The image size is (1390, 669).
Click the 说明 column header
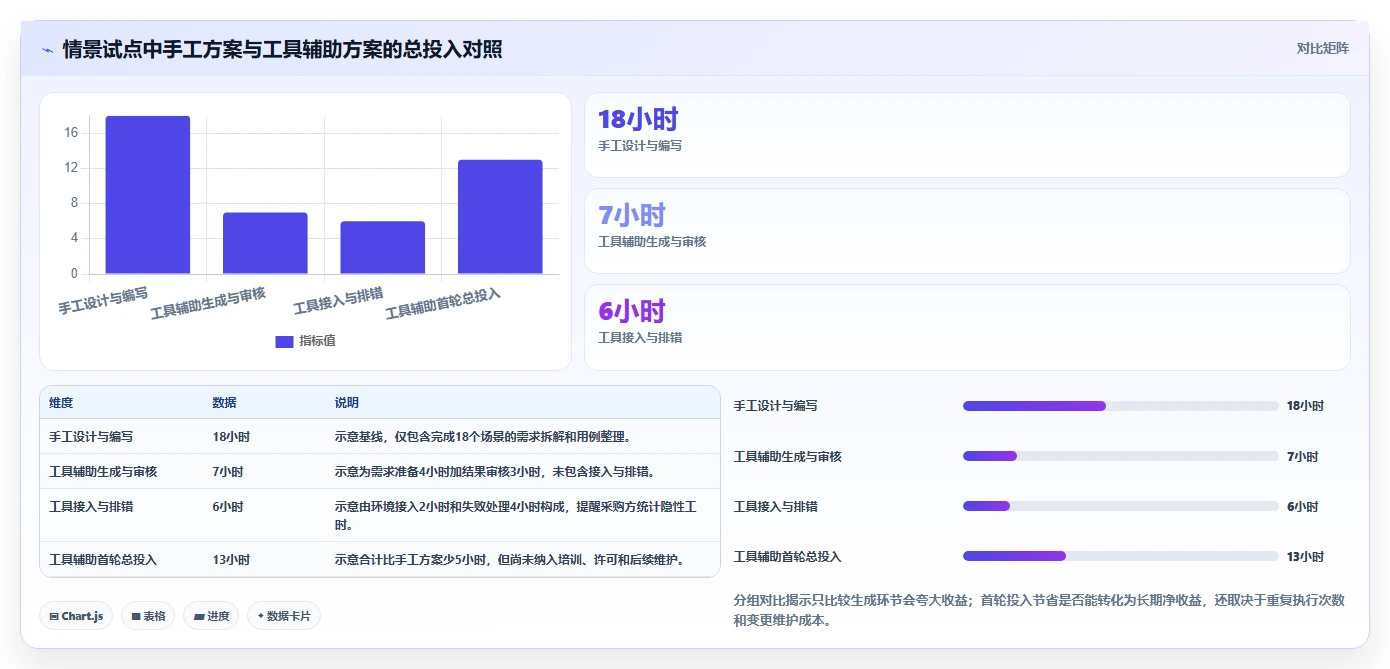point(347,403)
